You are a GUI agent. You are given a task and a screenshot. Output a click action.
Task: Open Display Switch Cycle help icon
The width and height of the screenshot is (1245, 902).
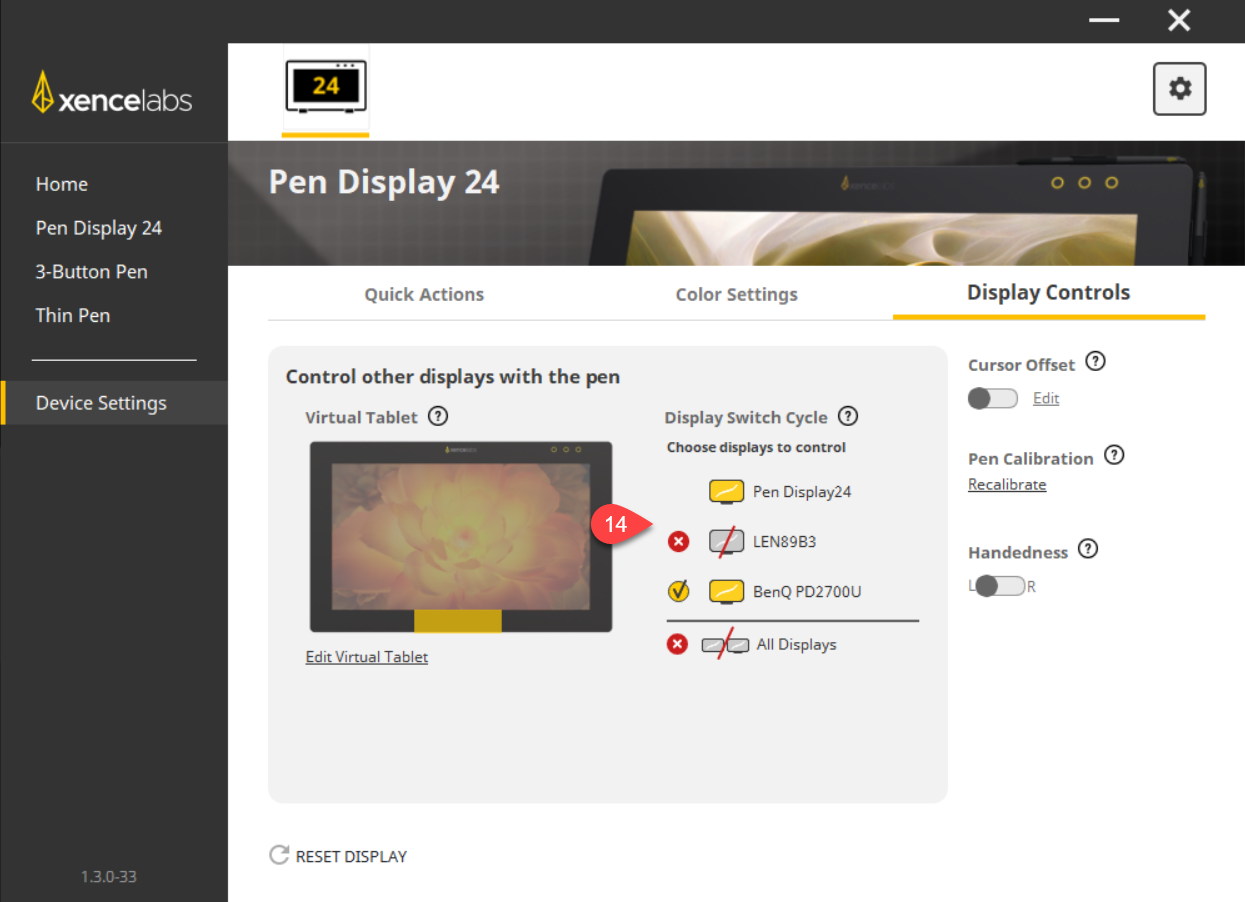[x=848, y=416]
